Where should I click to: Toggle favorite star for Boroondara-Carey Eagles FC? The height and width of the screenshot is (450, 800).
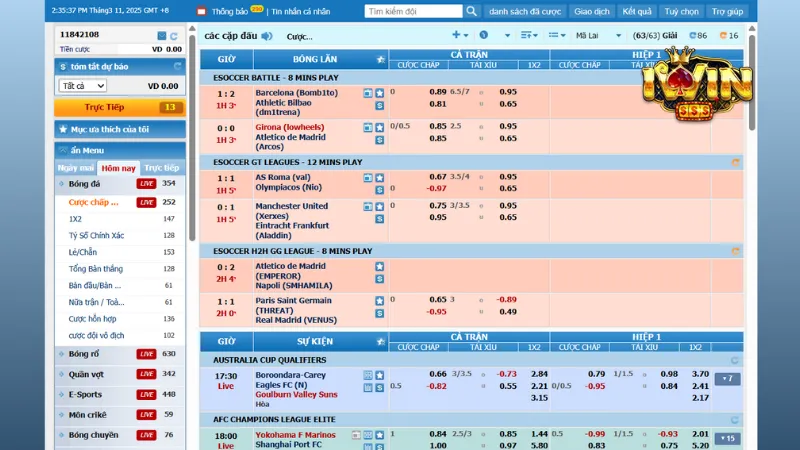(x=380, y=375)
